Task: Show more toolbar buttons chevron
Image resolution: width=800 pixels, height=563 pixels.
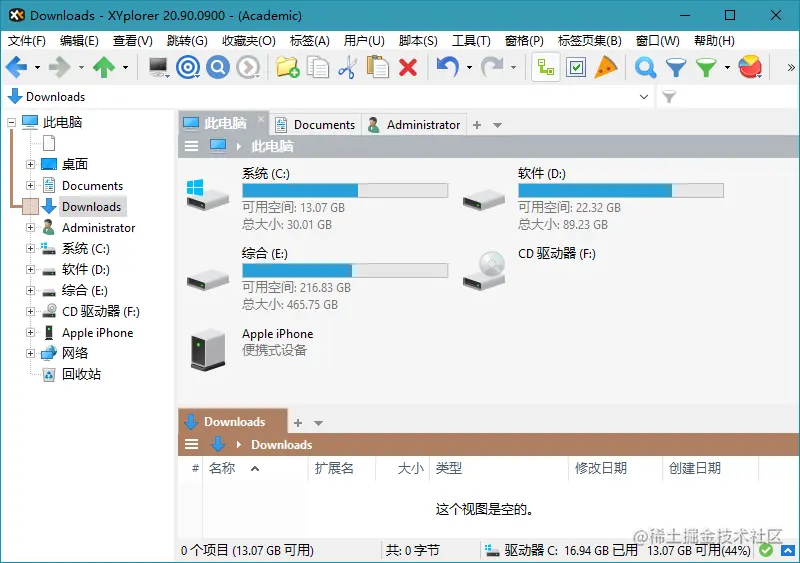Action: (790, 67)
